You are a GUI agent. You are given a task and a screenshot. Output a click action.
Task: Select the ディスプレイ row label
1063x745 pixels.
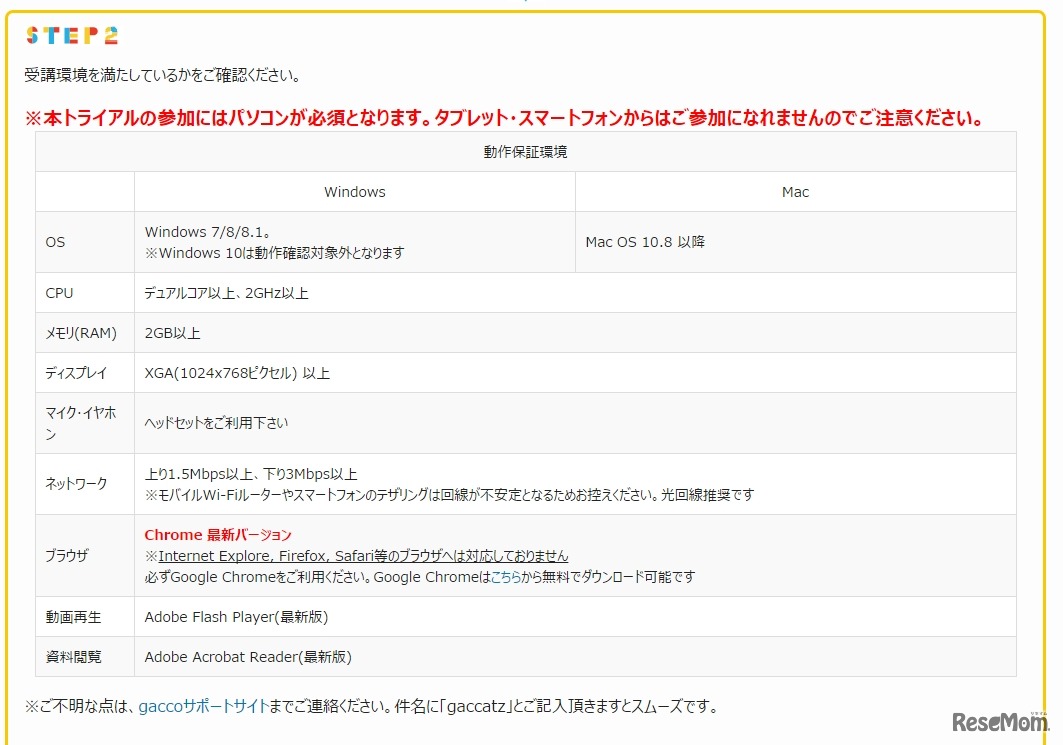click(x=76, y=373)
